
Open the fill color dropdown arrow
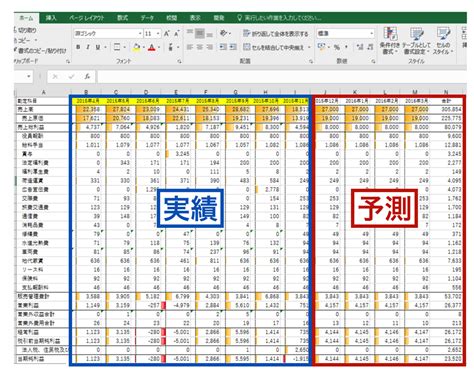coord(143,47)
